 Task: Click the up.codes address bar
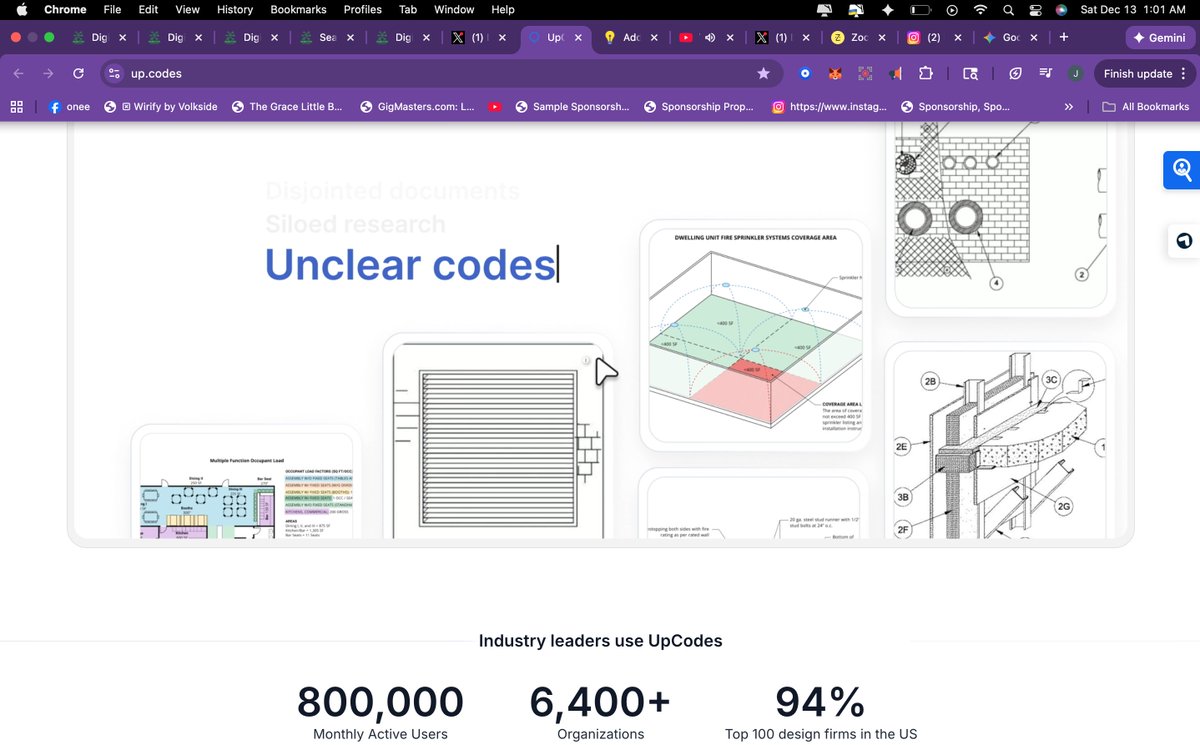pyautogui.click(x=440, y=74)
